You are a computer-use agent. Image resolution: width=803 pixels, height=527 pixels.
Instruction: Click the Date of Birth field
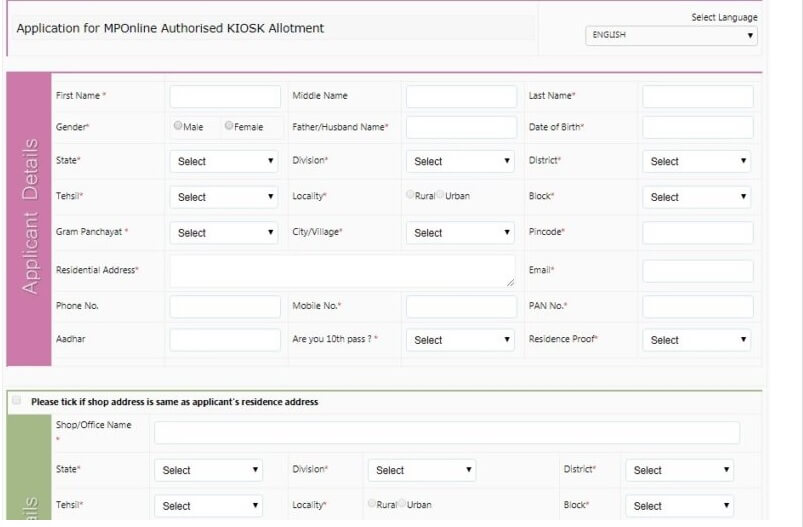pos(698,127)
